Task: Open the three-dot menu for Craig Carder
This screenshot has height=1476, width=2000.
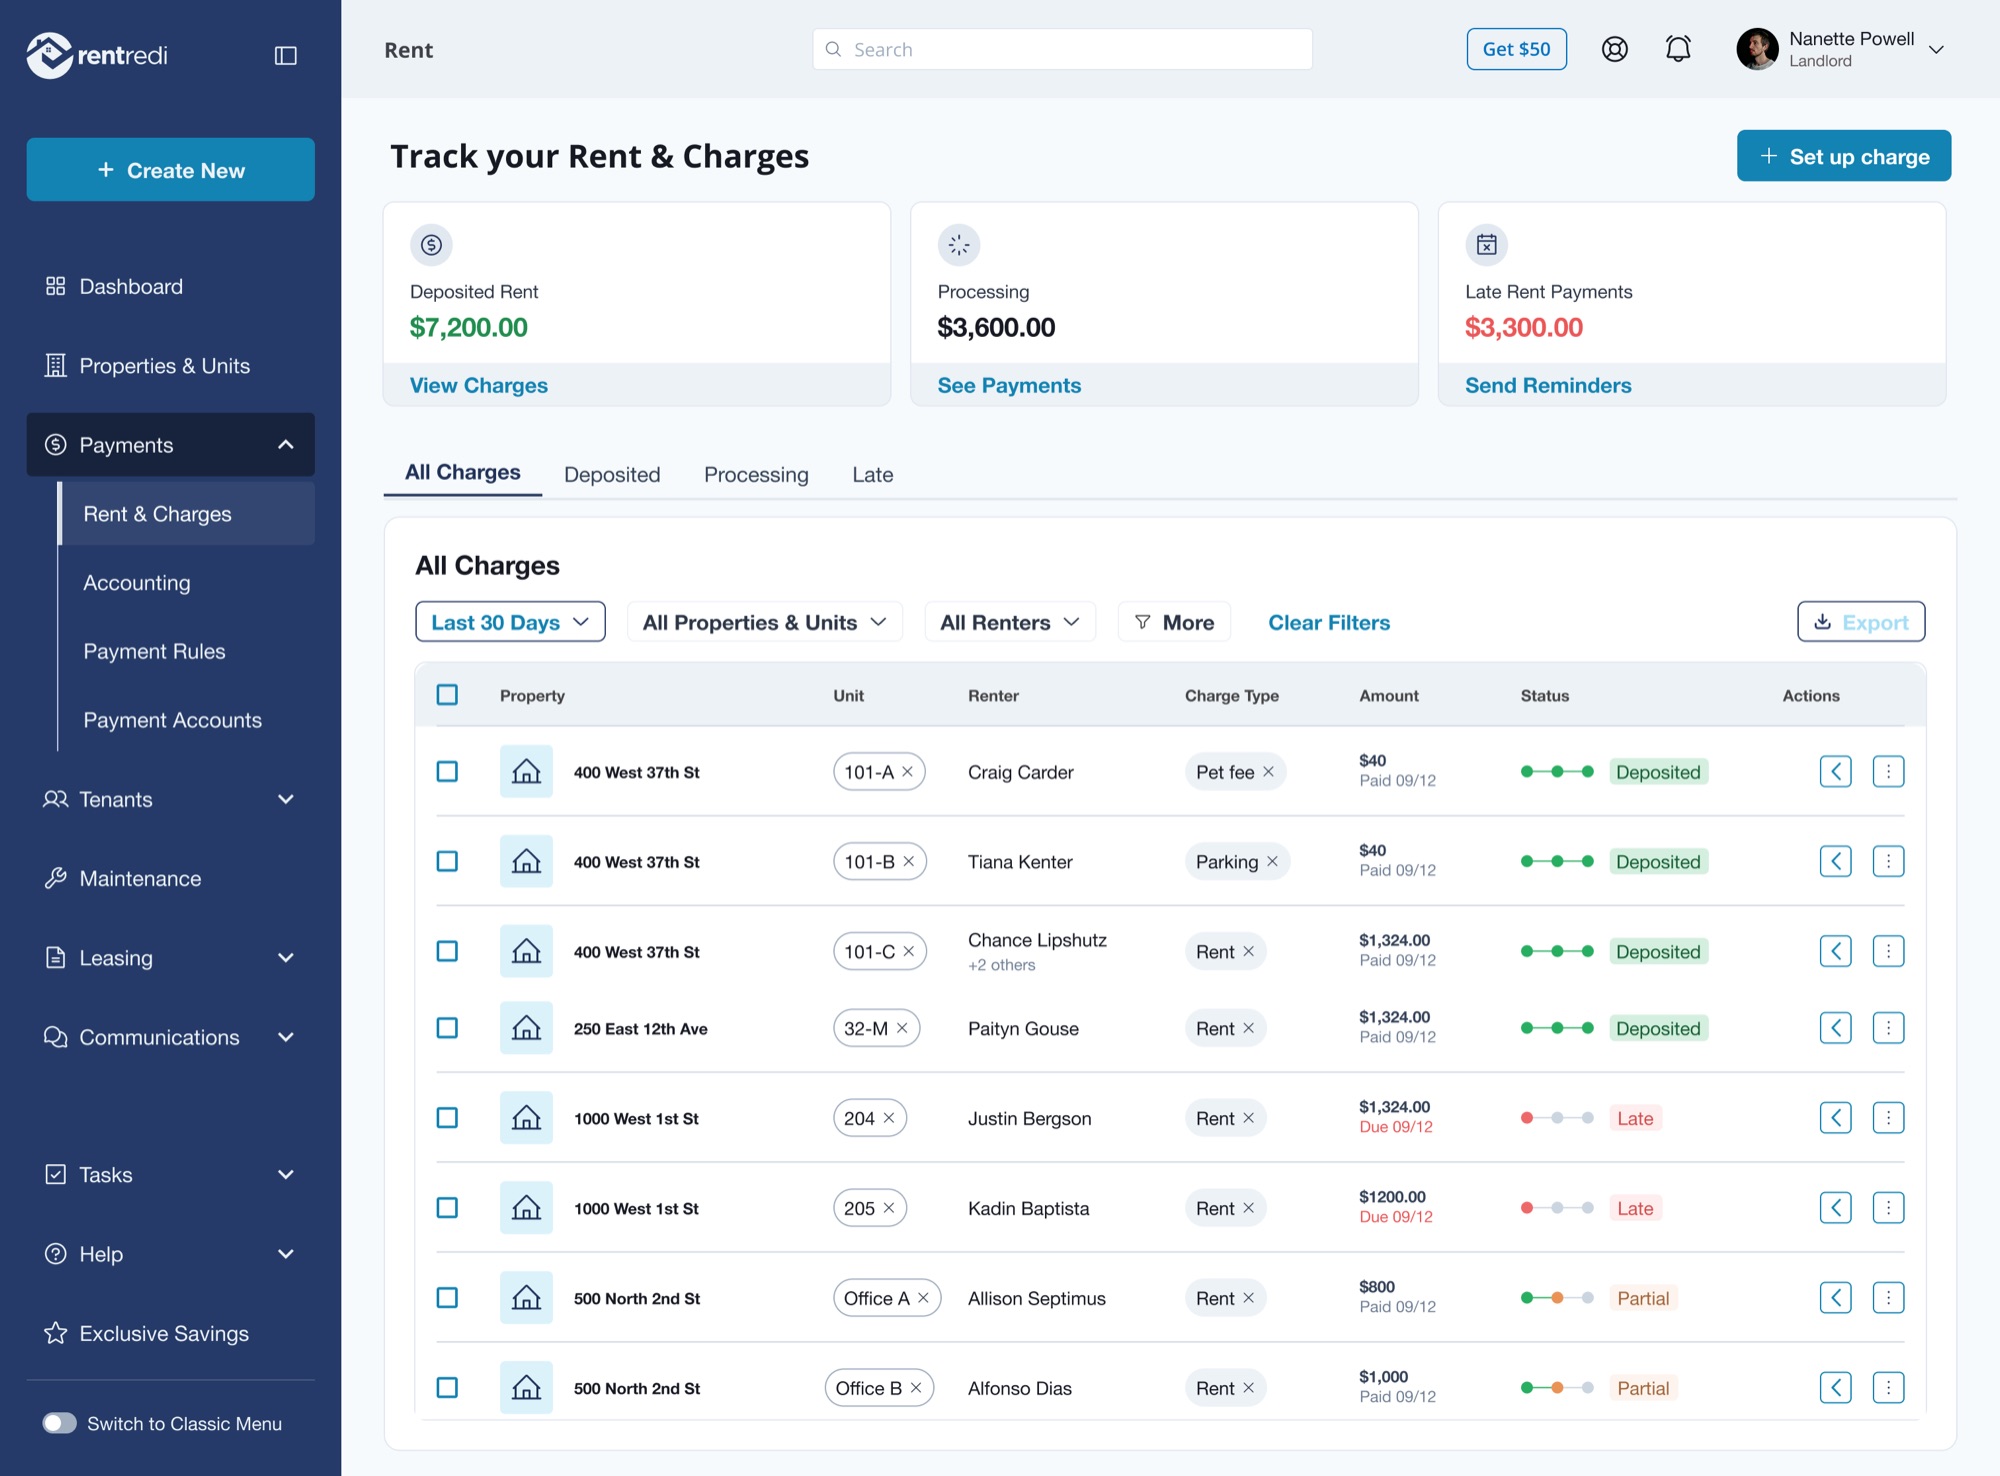Action: [x=1888, y=771]
